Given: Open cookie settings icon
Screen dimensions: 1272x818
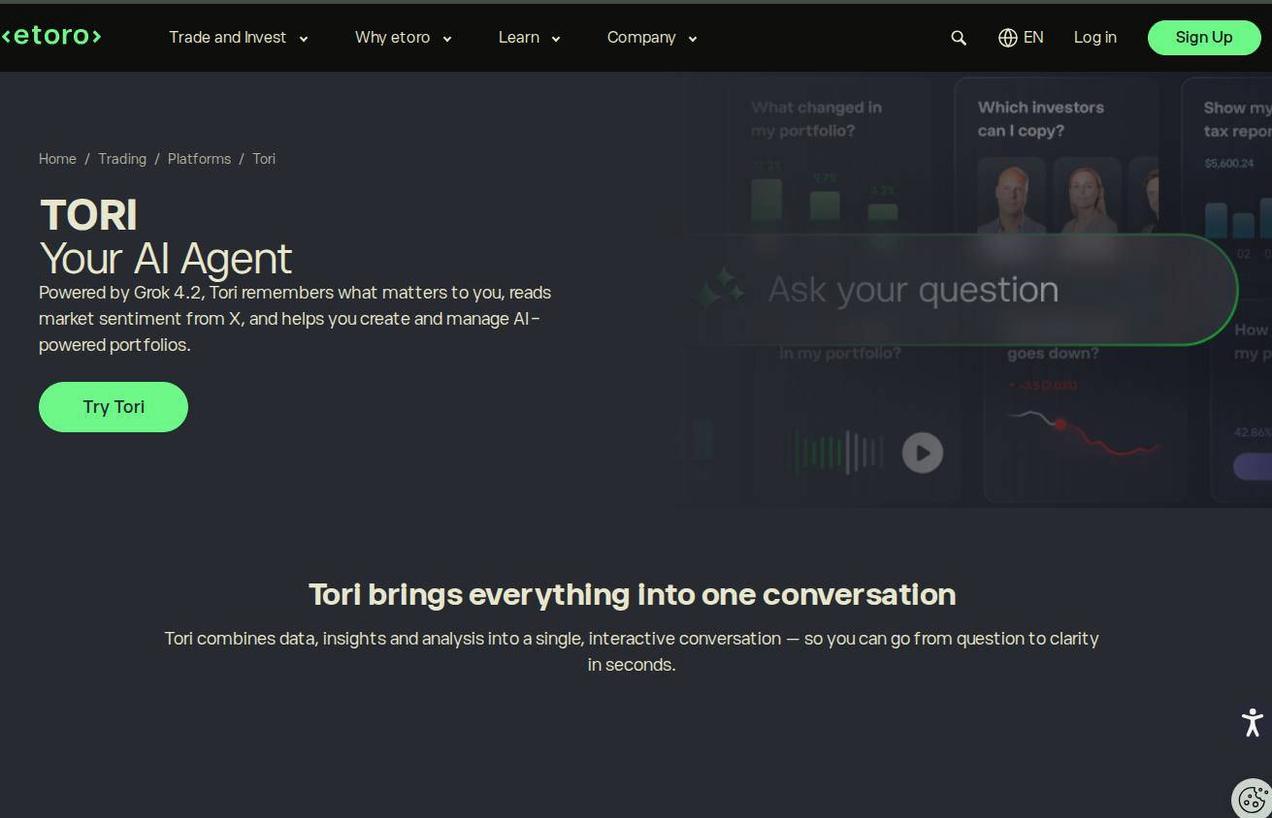Looking at the screenshot, I should coord(1252,798).
